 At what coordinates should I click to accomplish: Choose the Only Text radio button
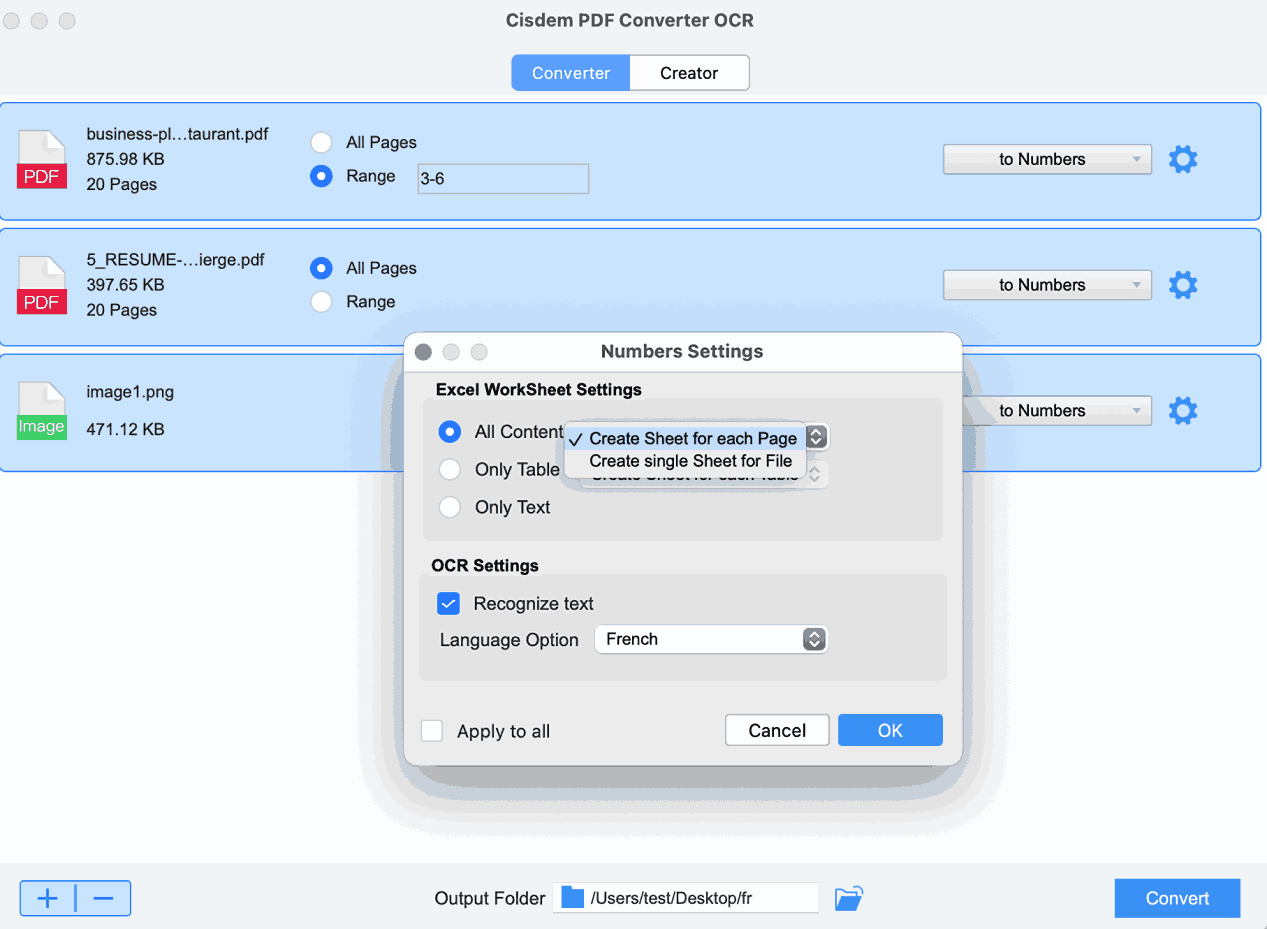point(450,507)
